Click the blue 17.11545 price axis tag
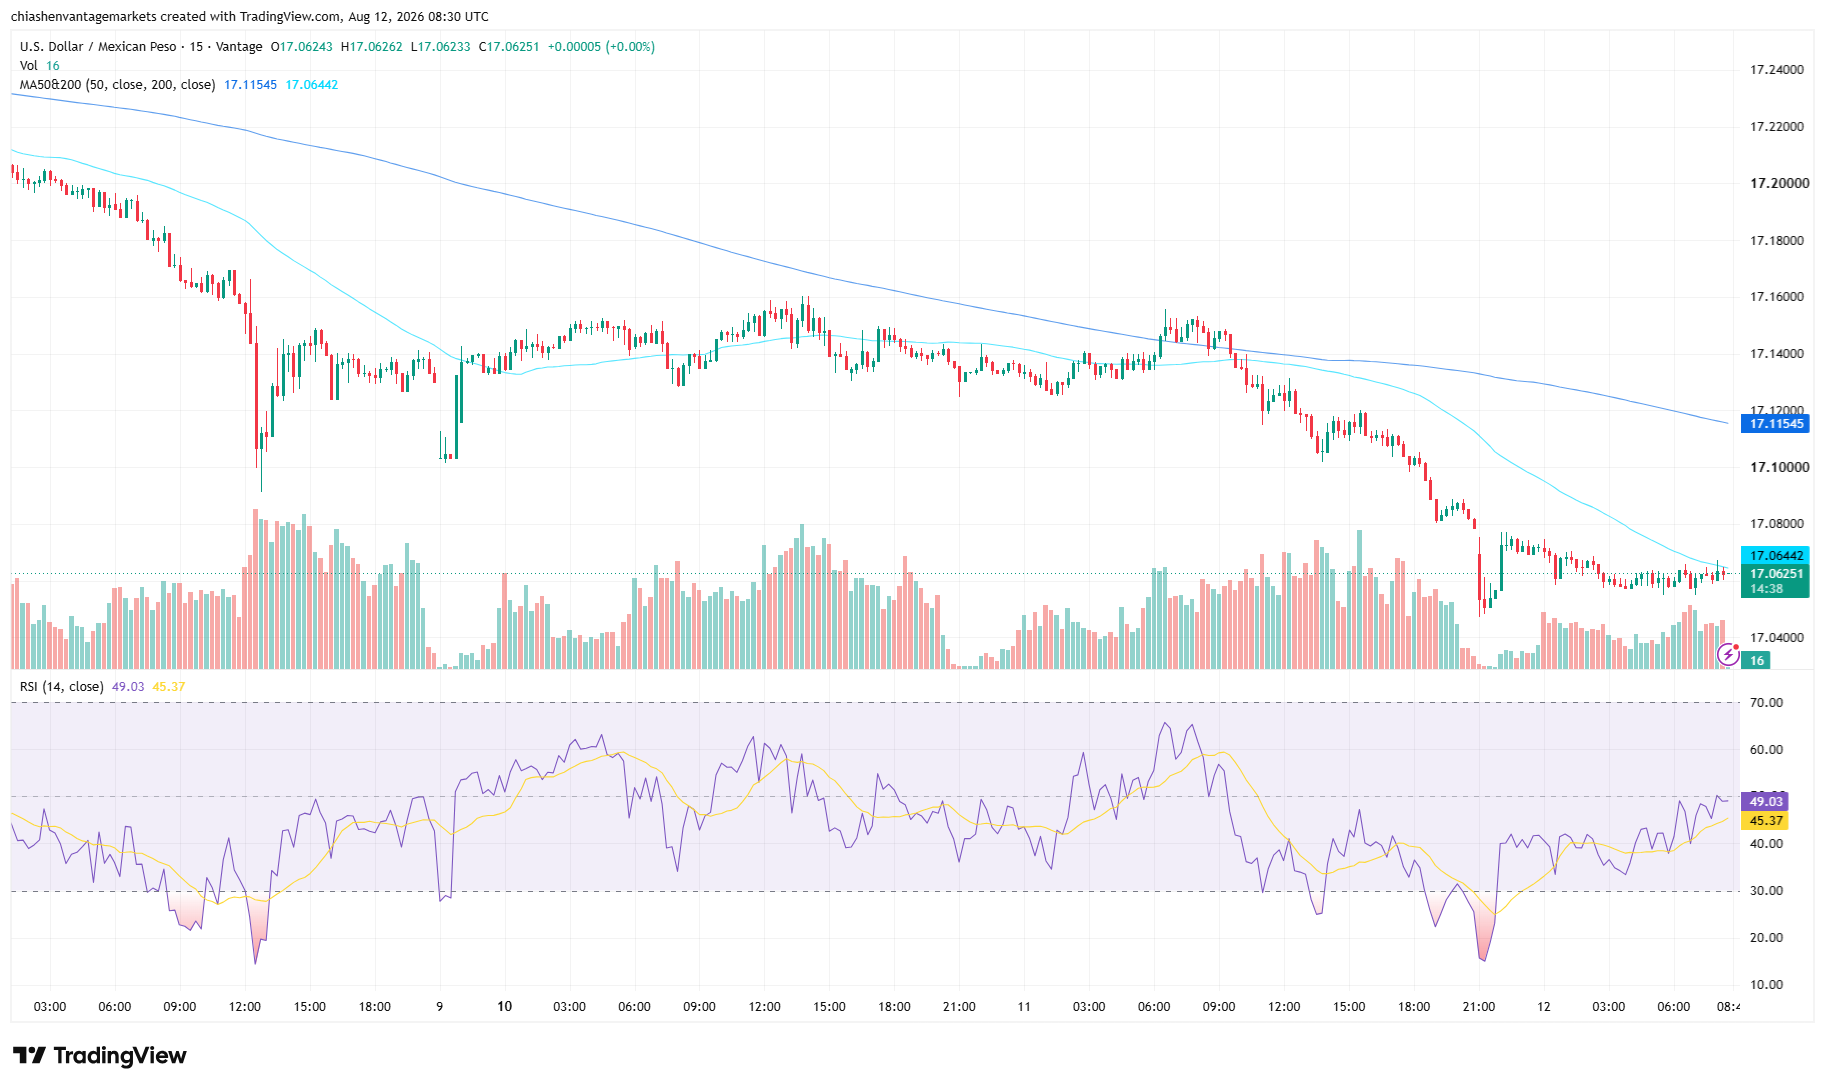The height and width of the screenshot is (1088, 1825). coord(1775,424)
